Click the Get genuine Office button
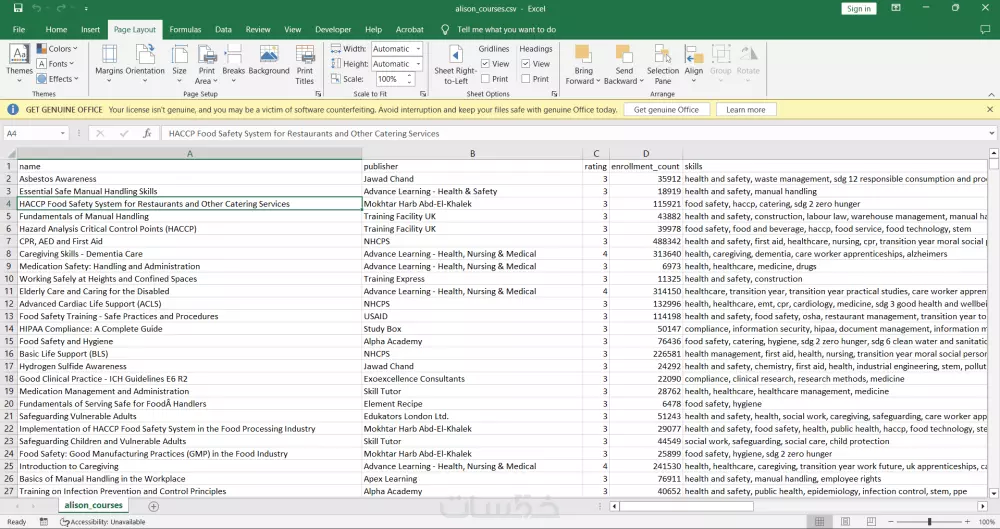The height and width of the screenshot is (529, 1000). (x=666, y=110)
